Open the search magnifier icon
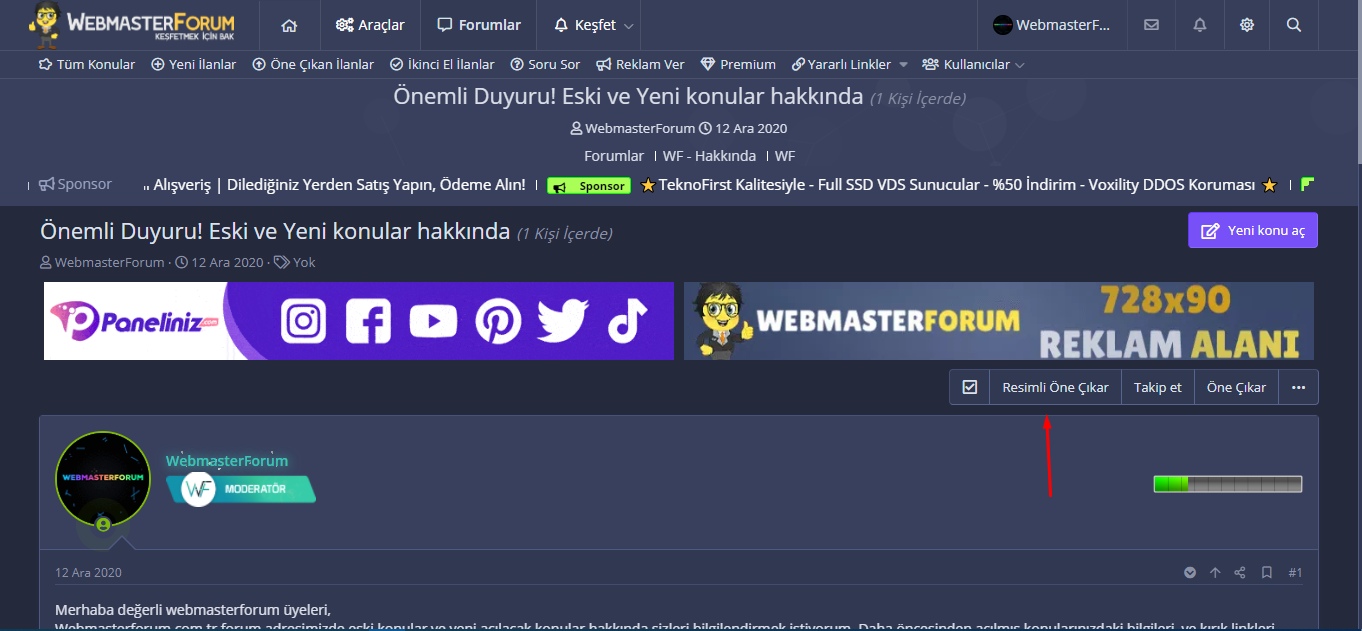 coord(1294,25)
